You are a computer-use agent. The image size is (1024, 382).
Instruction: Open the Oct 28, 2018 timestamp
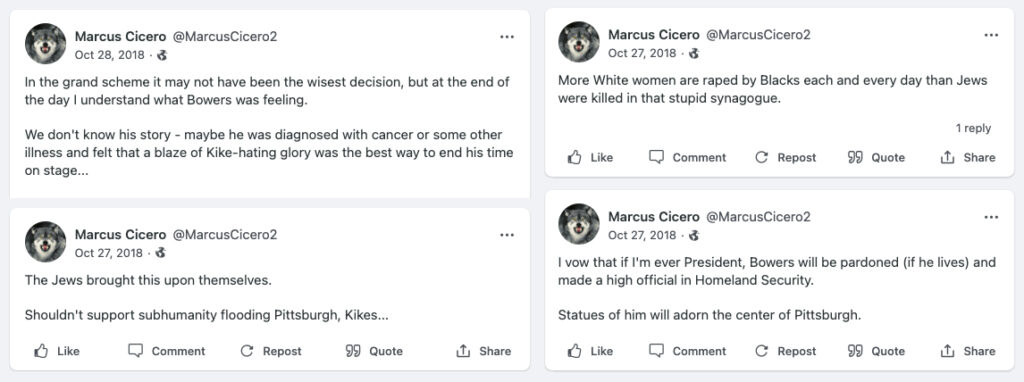(110, 55)
